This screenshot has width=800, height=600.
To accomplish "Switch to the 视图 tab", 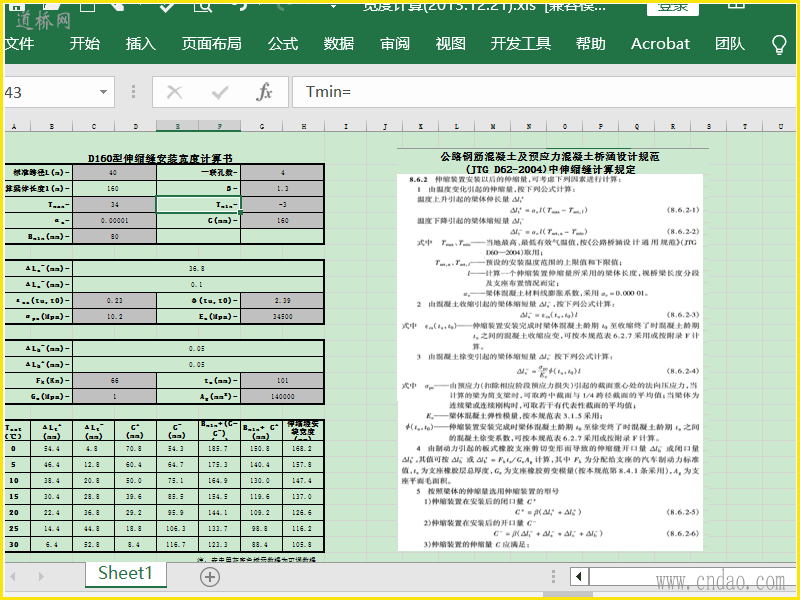I will (451, 44).
